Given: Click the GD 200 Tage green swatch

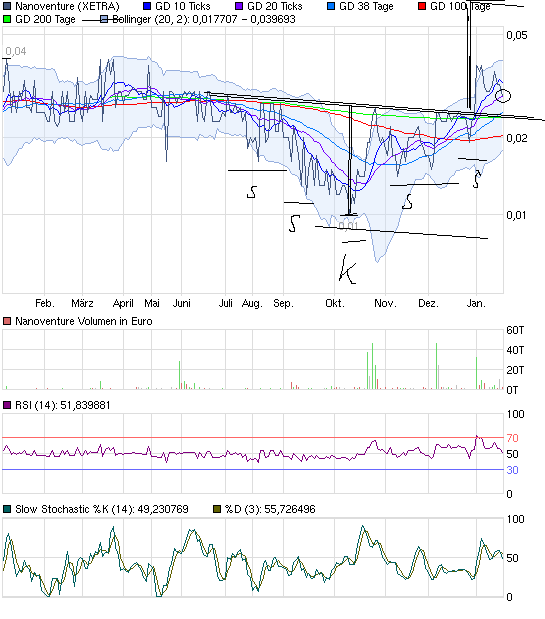Looking at the screenshot, I should [7, 19].
